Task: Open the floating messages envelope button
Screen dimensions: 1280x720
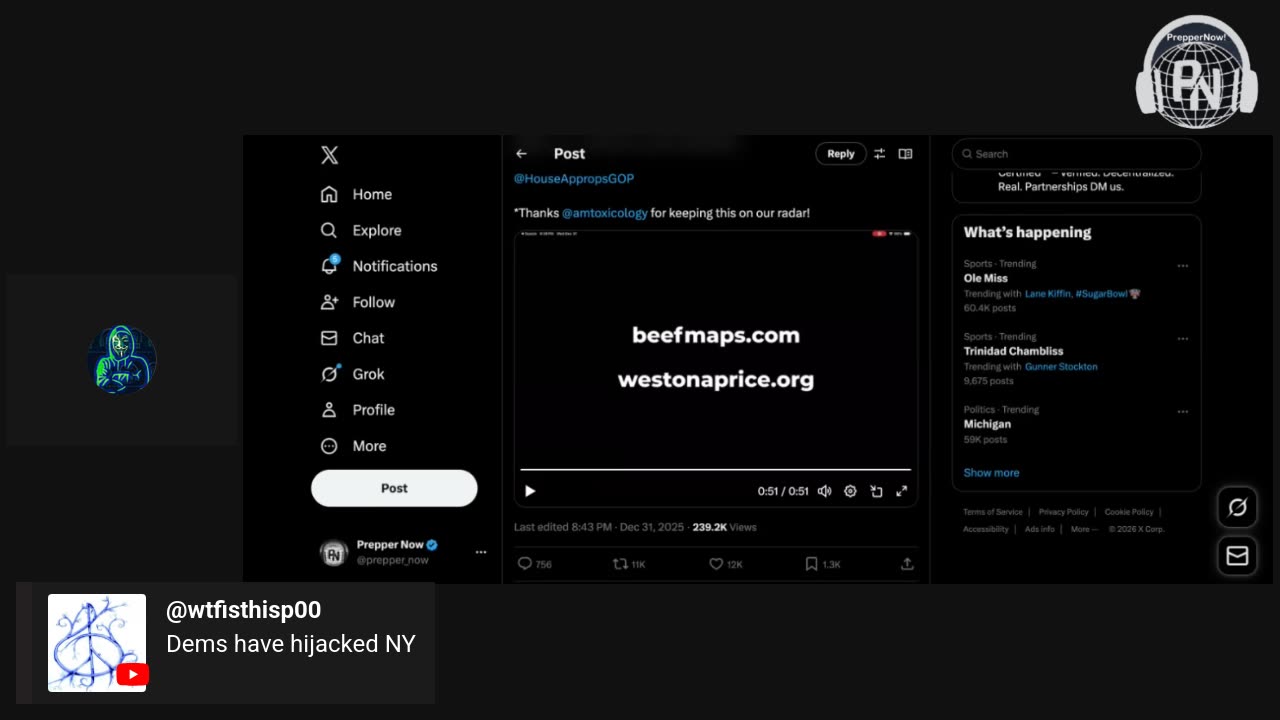Action: coord(1237,556)
